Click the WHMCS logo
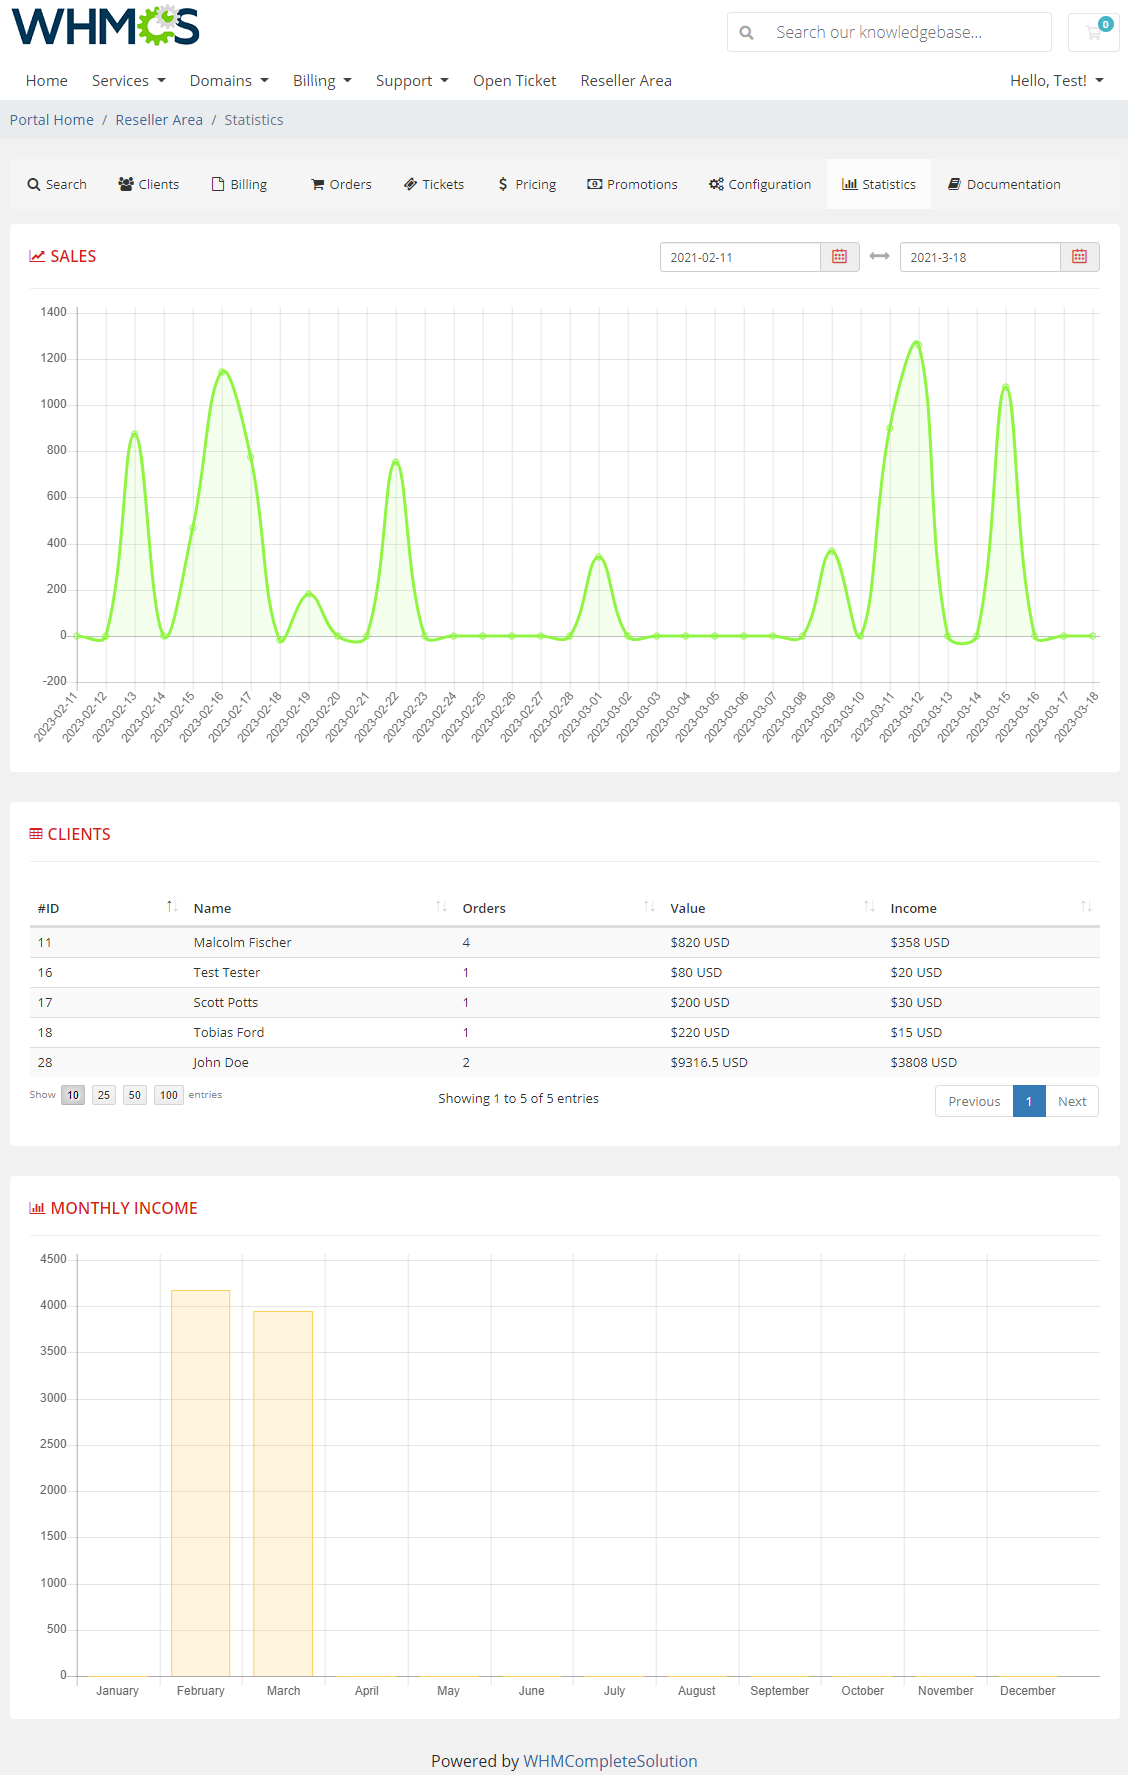 click(106, 26)
